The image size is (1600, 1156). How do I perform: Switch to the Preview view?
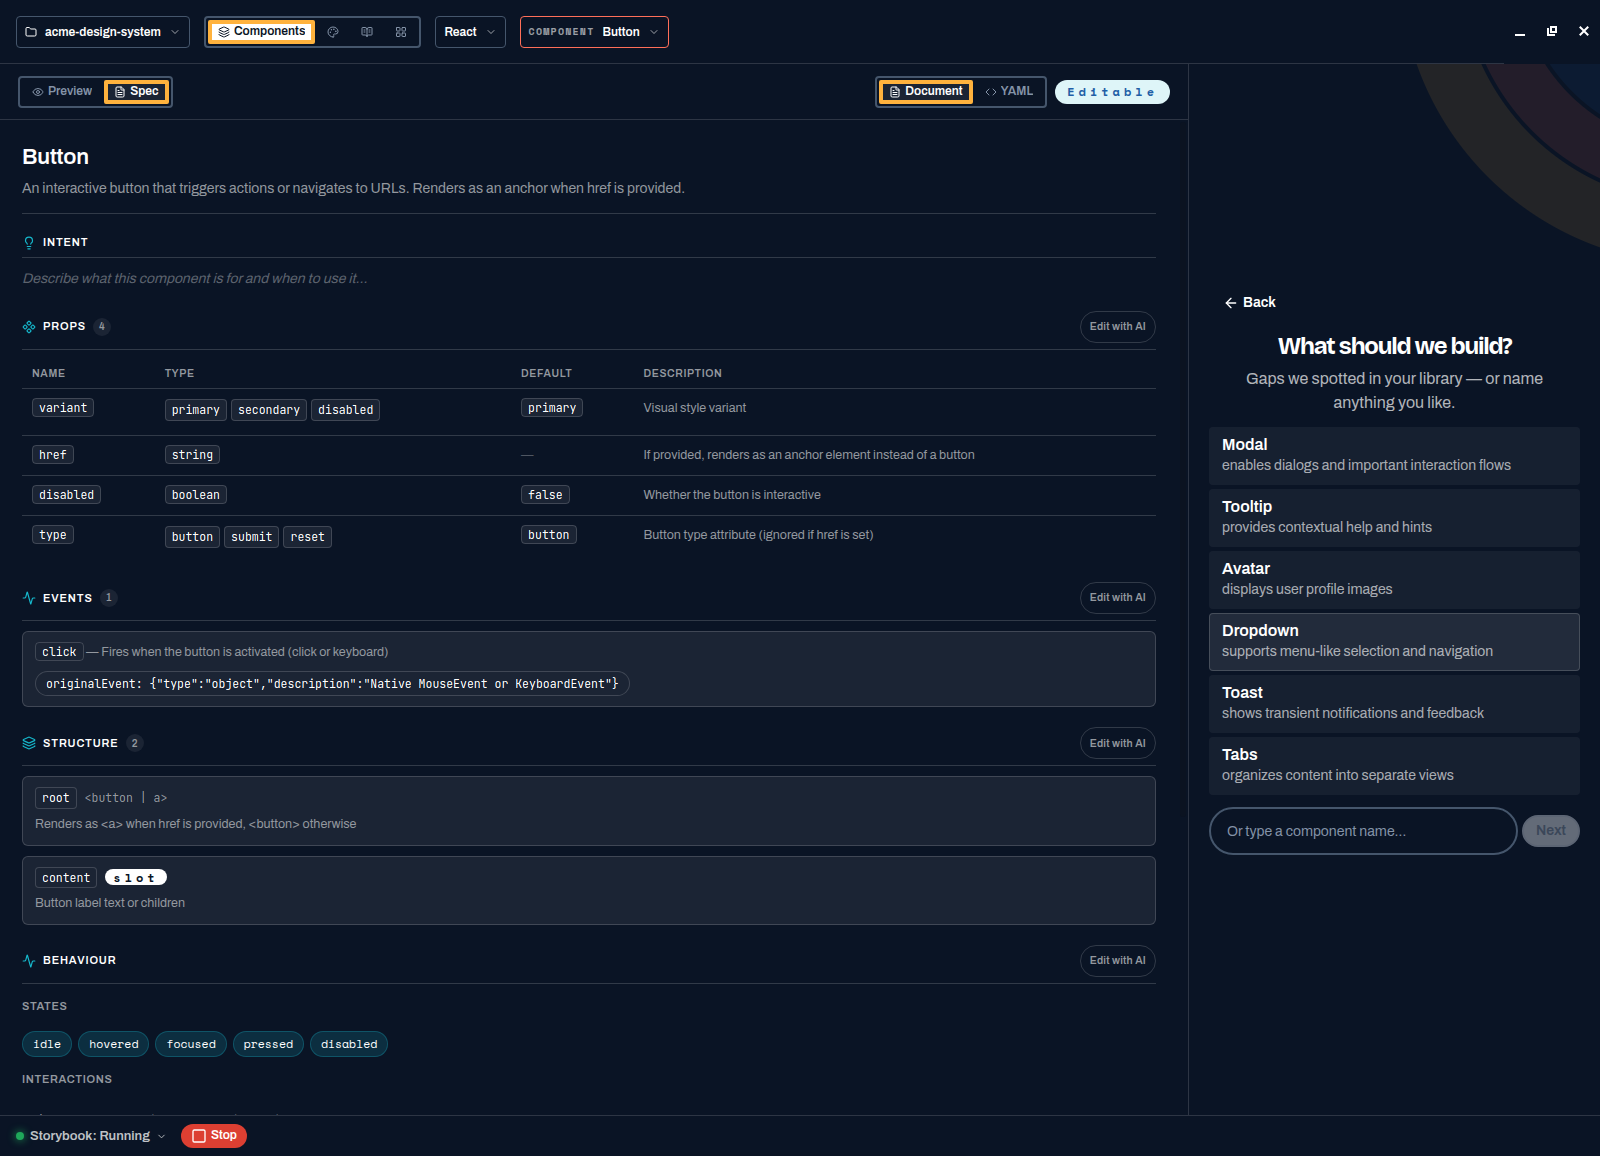click(62, 91)
